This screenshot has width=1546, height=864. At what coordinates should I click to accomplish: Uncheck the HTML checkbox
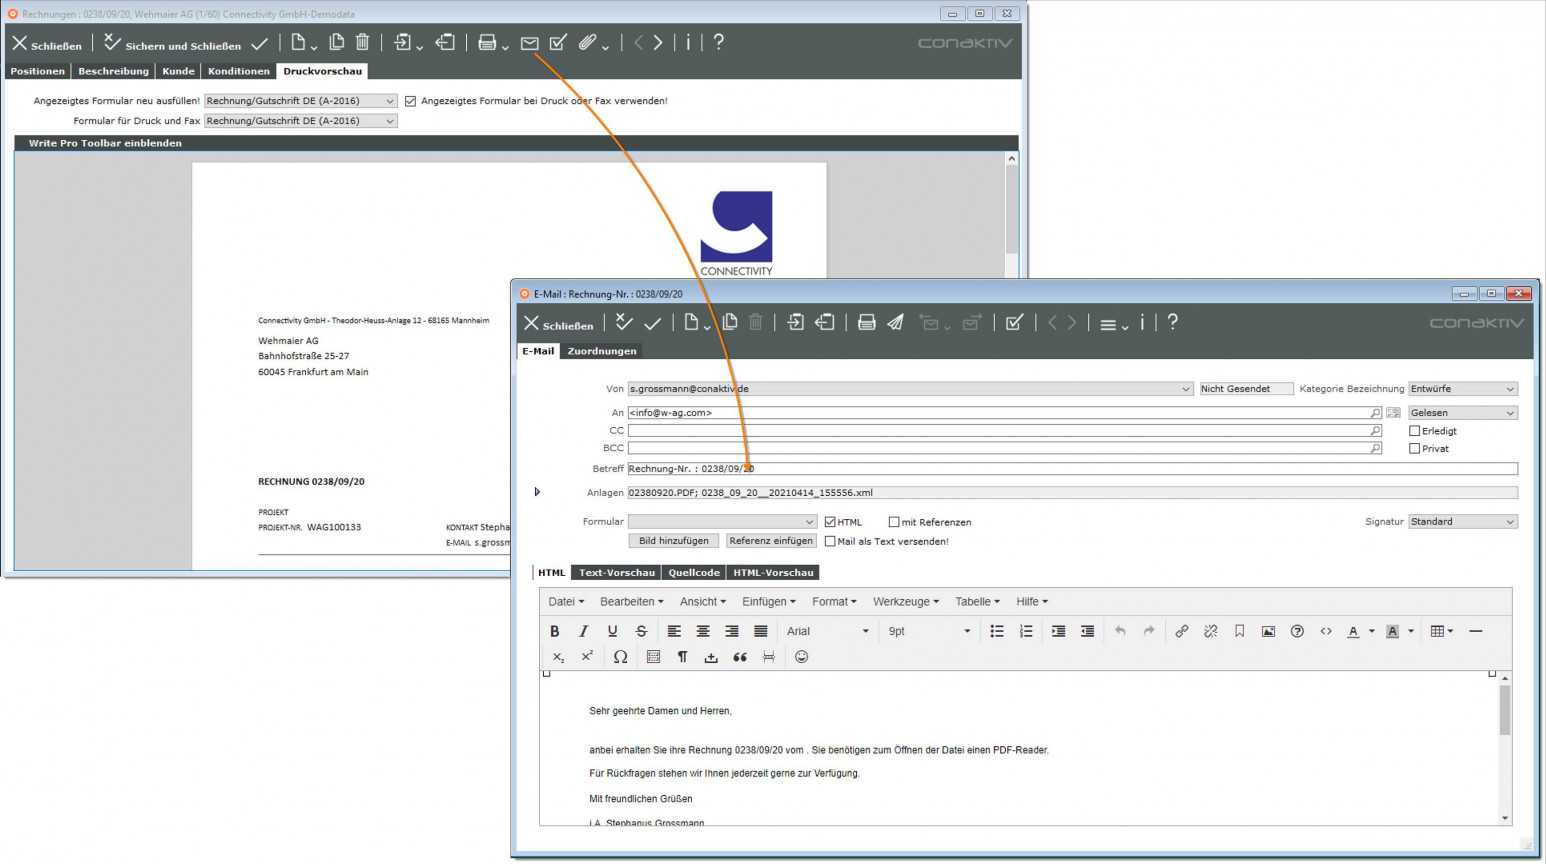tap(830, 522)
